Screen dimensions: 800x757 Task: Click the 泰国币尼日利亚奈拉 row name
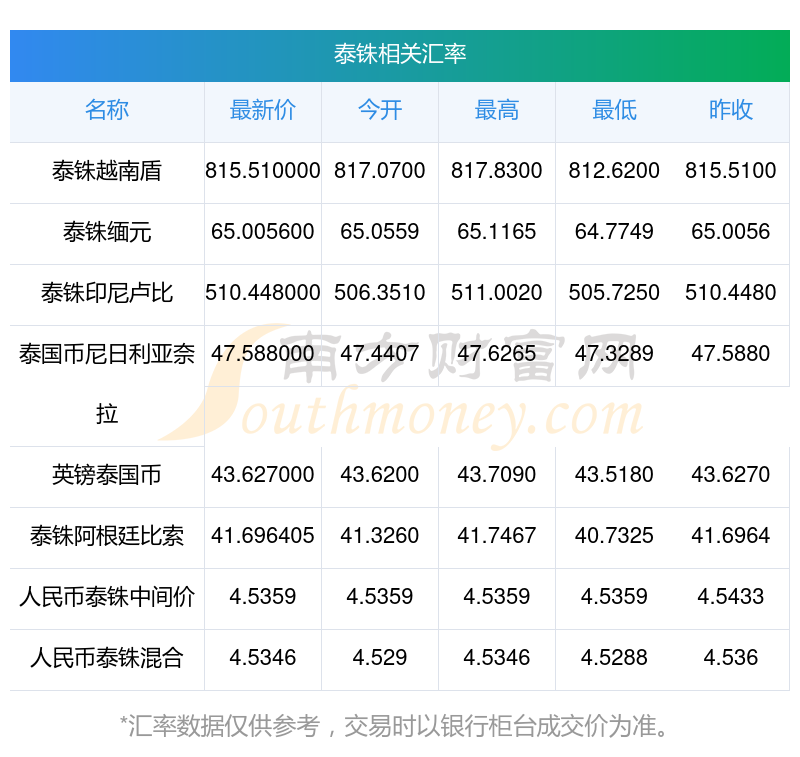coord(107,384)
